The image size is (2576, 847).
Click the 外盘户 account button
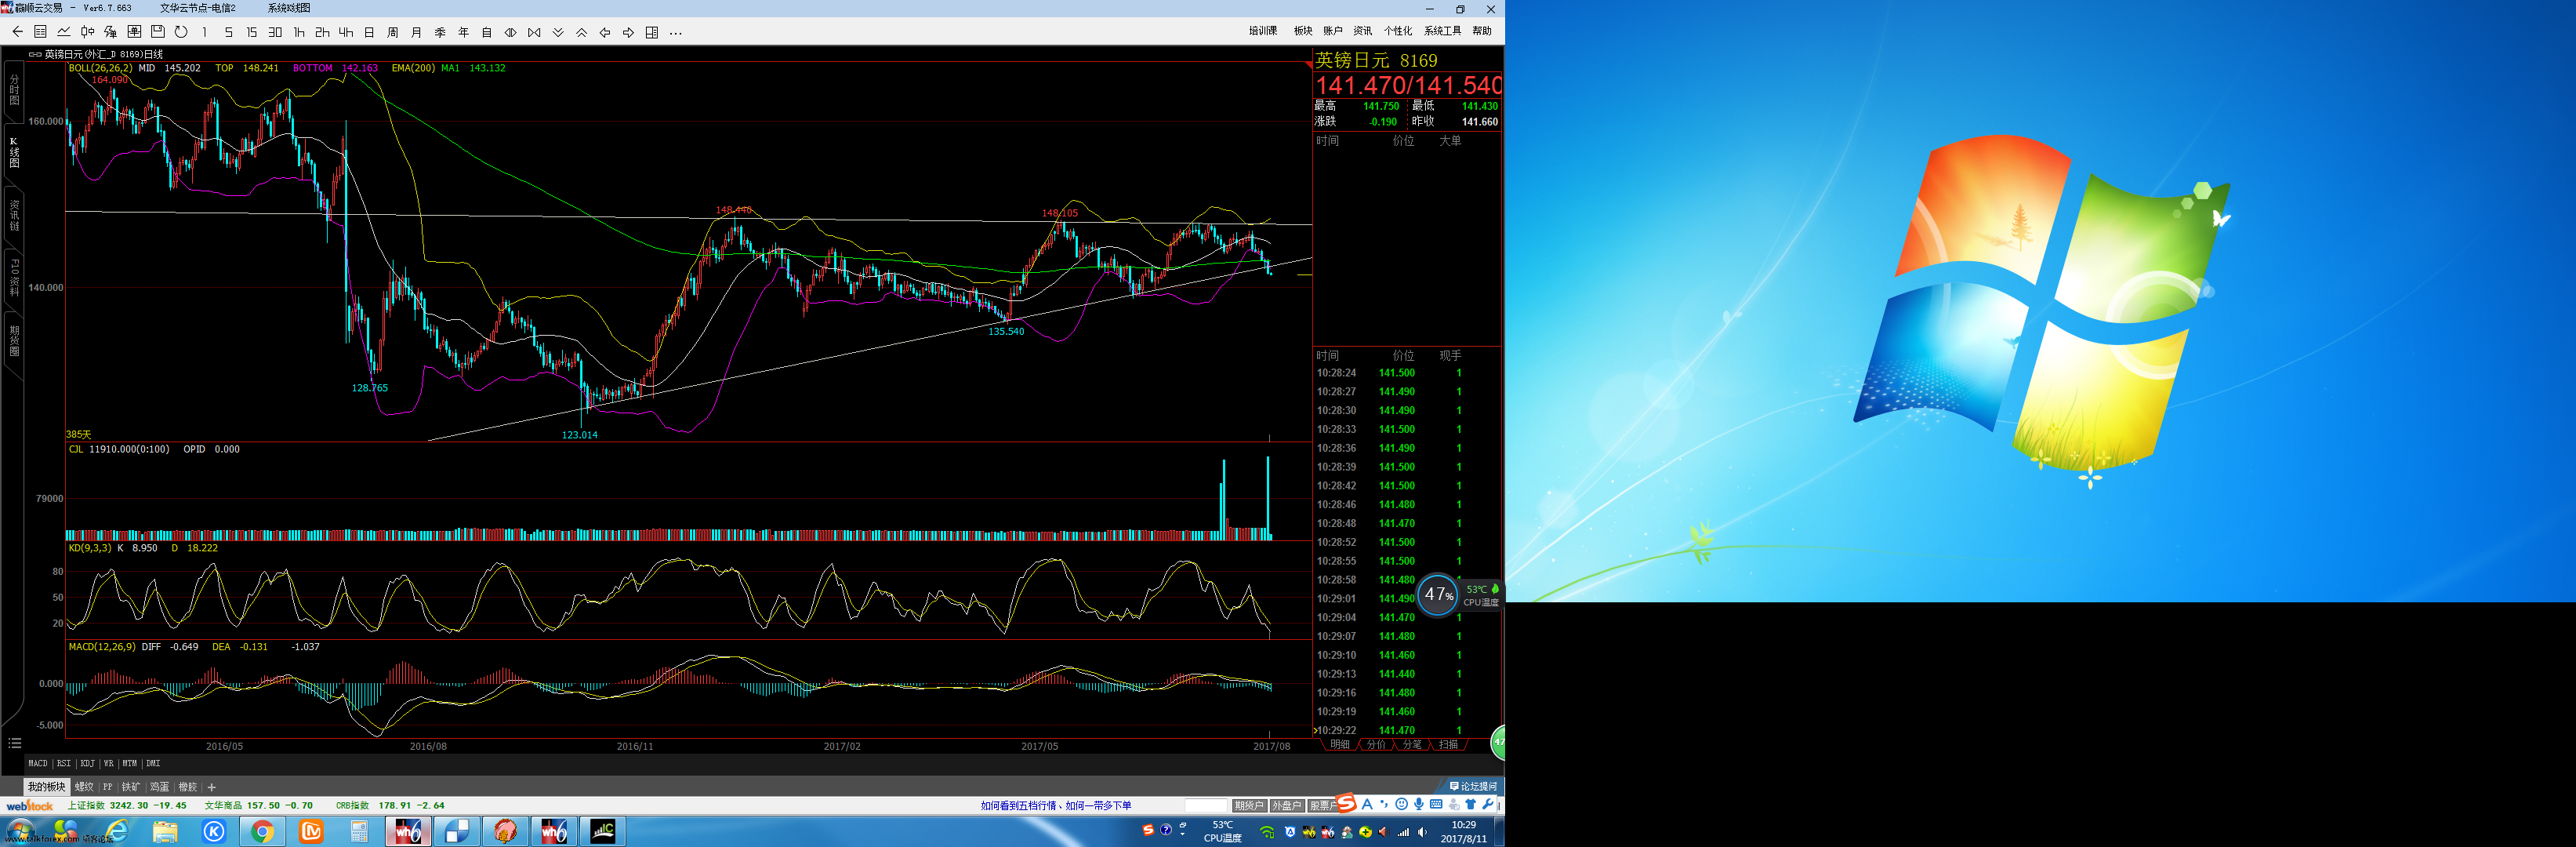coord(1287,805)
